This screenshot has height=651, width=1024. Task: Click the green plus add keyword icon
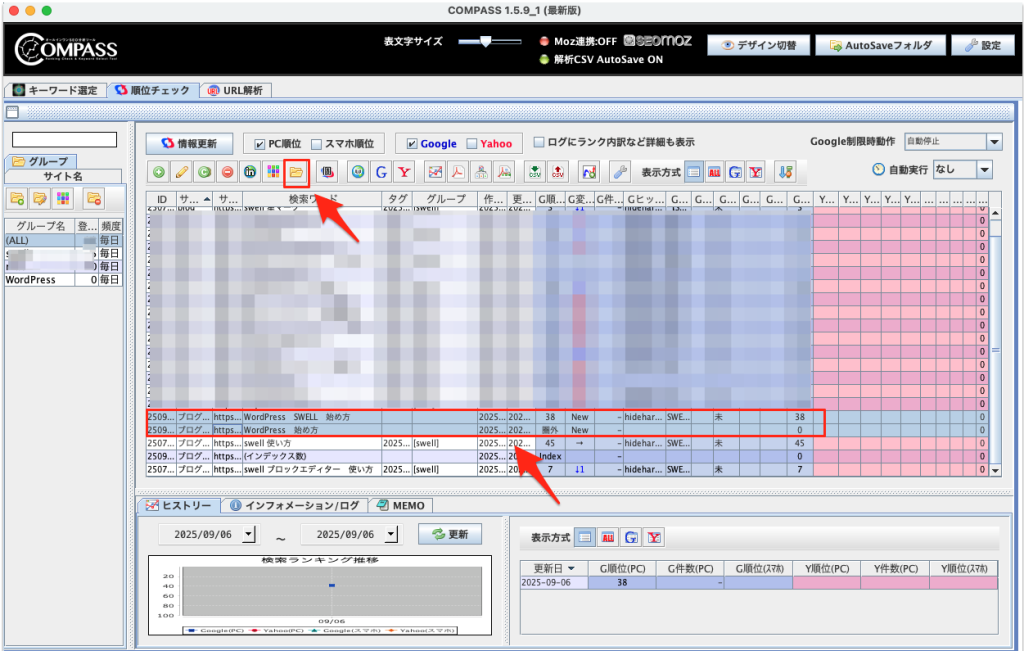(x=160, y=172)
